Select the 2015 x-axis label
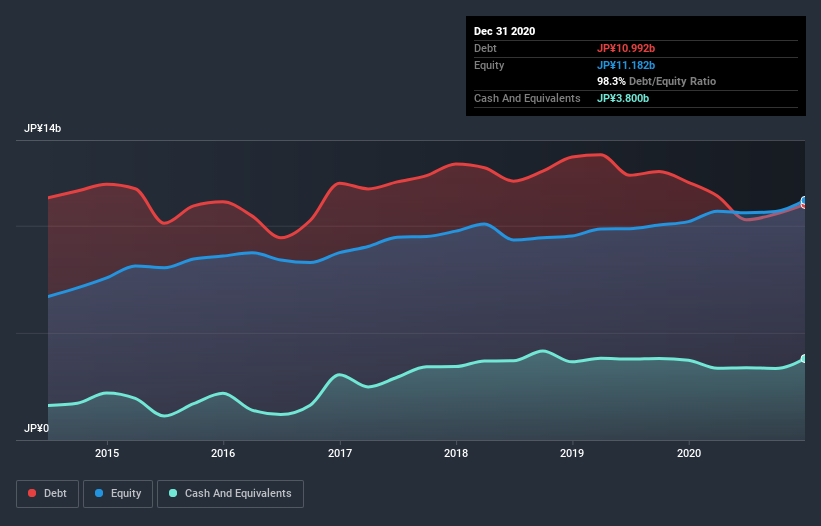 click(107, 453)
